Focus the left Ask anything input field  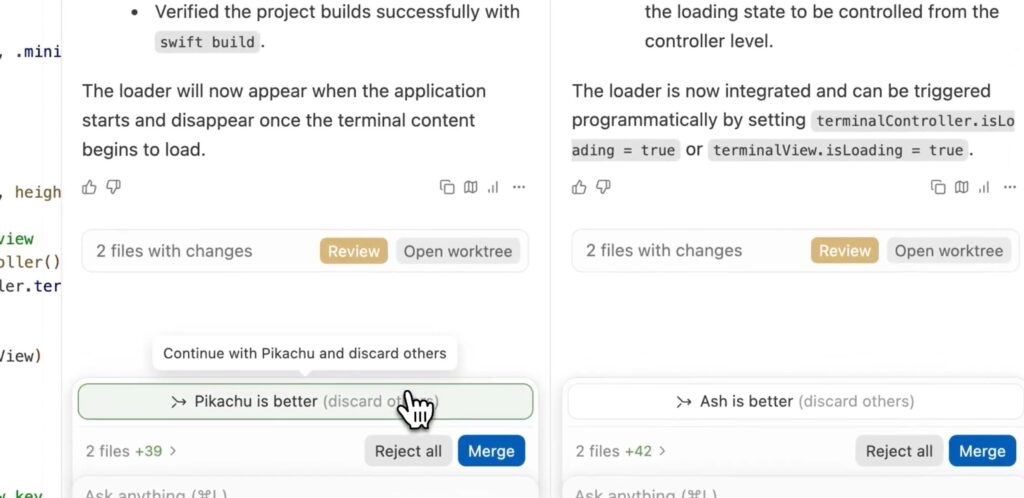(300, 492)
